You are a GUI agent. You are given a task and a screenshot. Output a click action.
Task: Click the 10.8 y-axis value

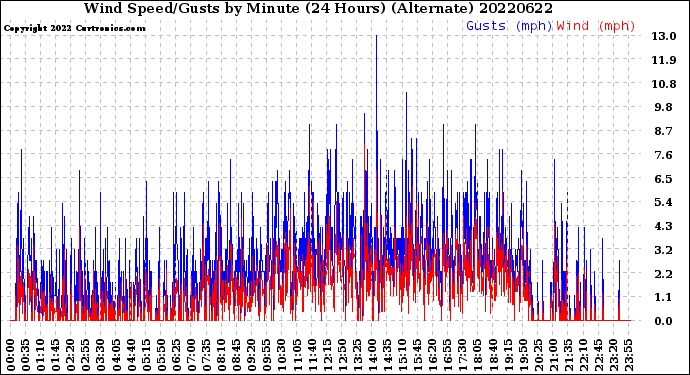coord(664,84)
